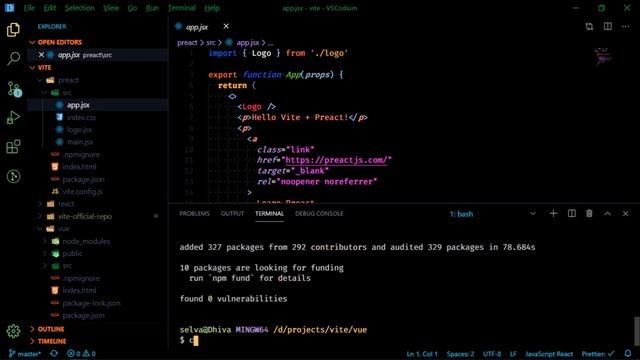Click the editor minimap

coord(603,56)
